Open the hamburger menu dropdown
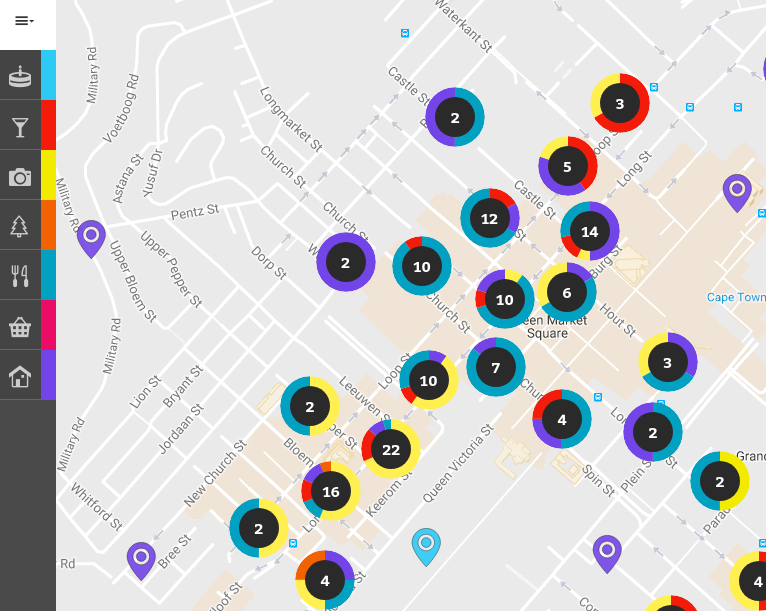767x611 pixels. [24, 21]
